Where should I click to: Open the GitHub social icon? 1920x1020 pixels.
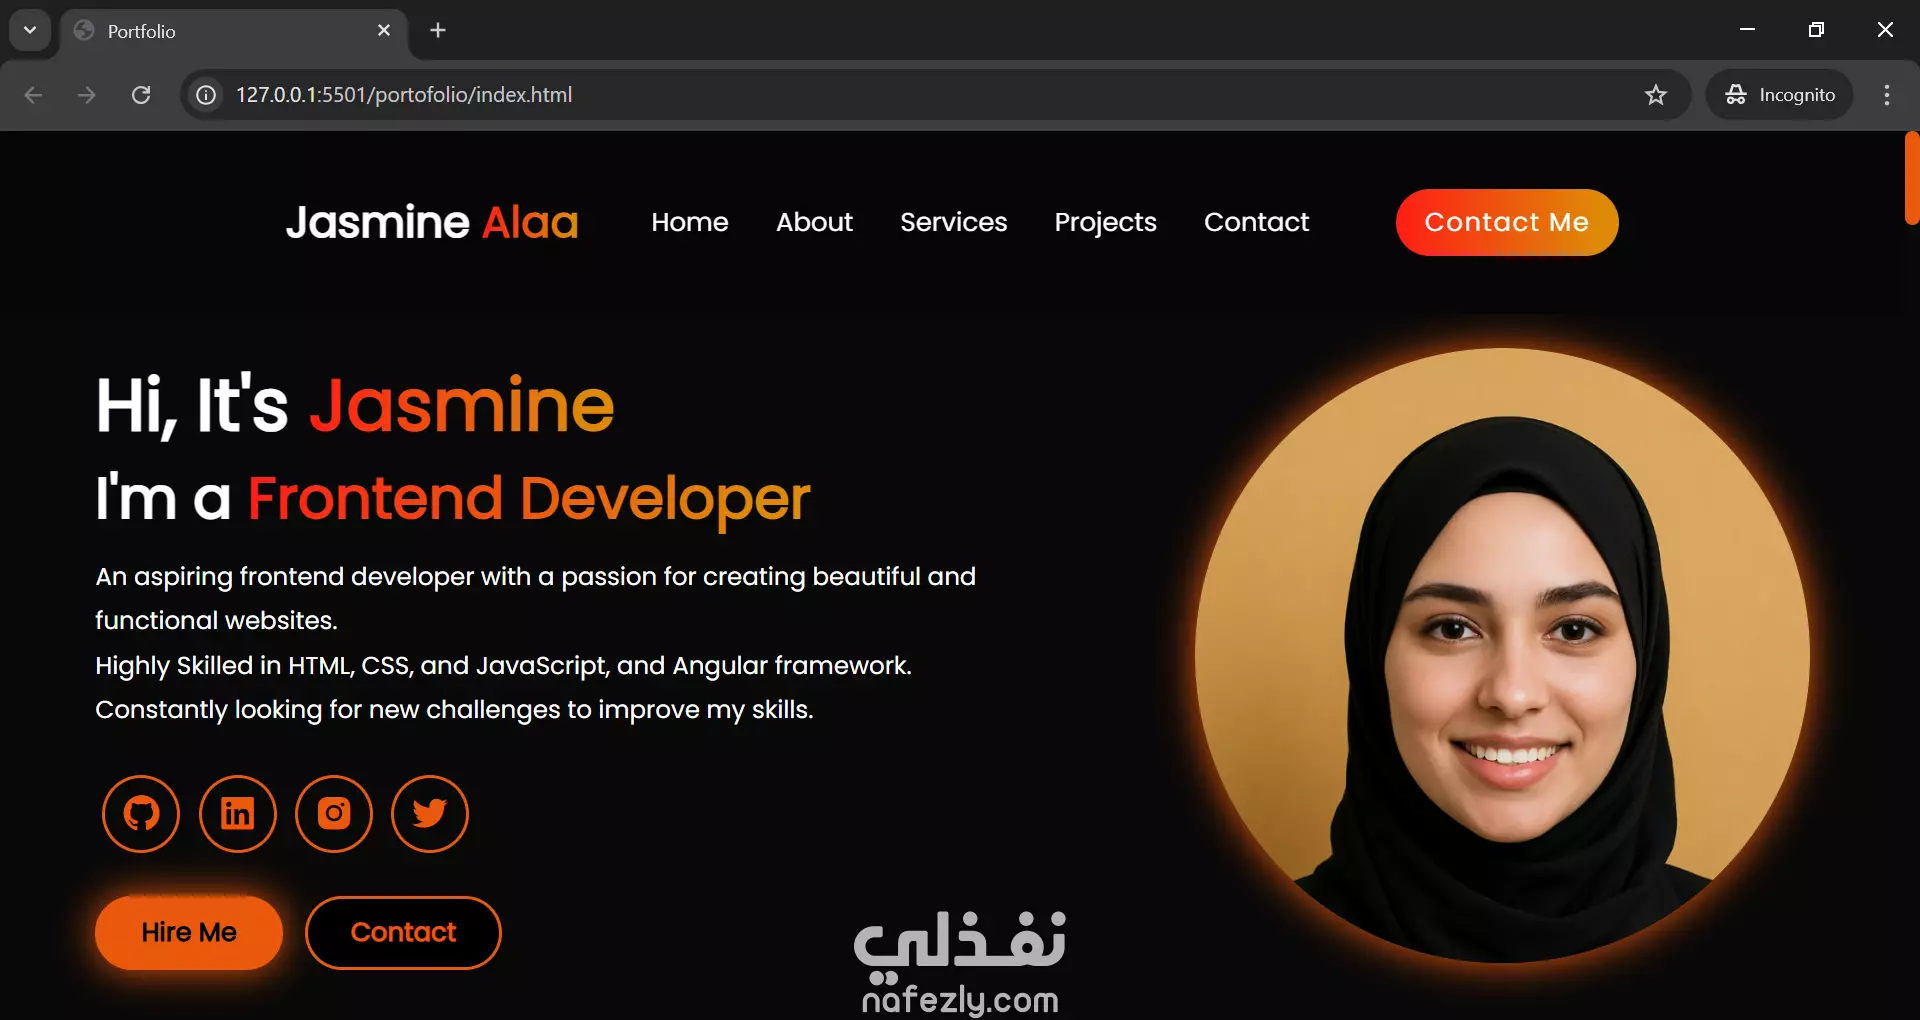click(141, 814)
